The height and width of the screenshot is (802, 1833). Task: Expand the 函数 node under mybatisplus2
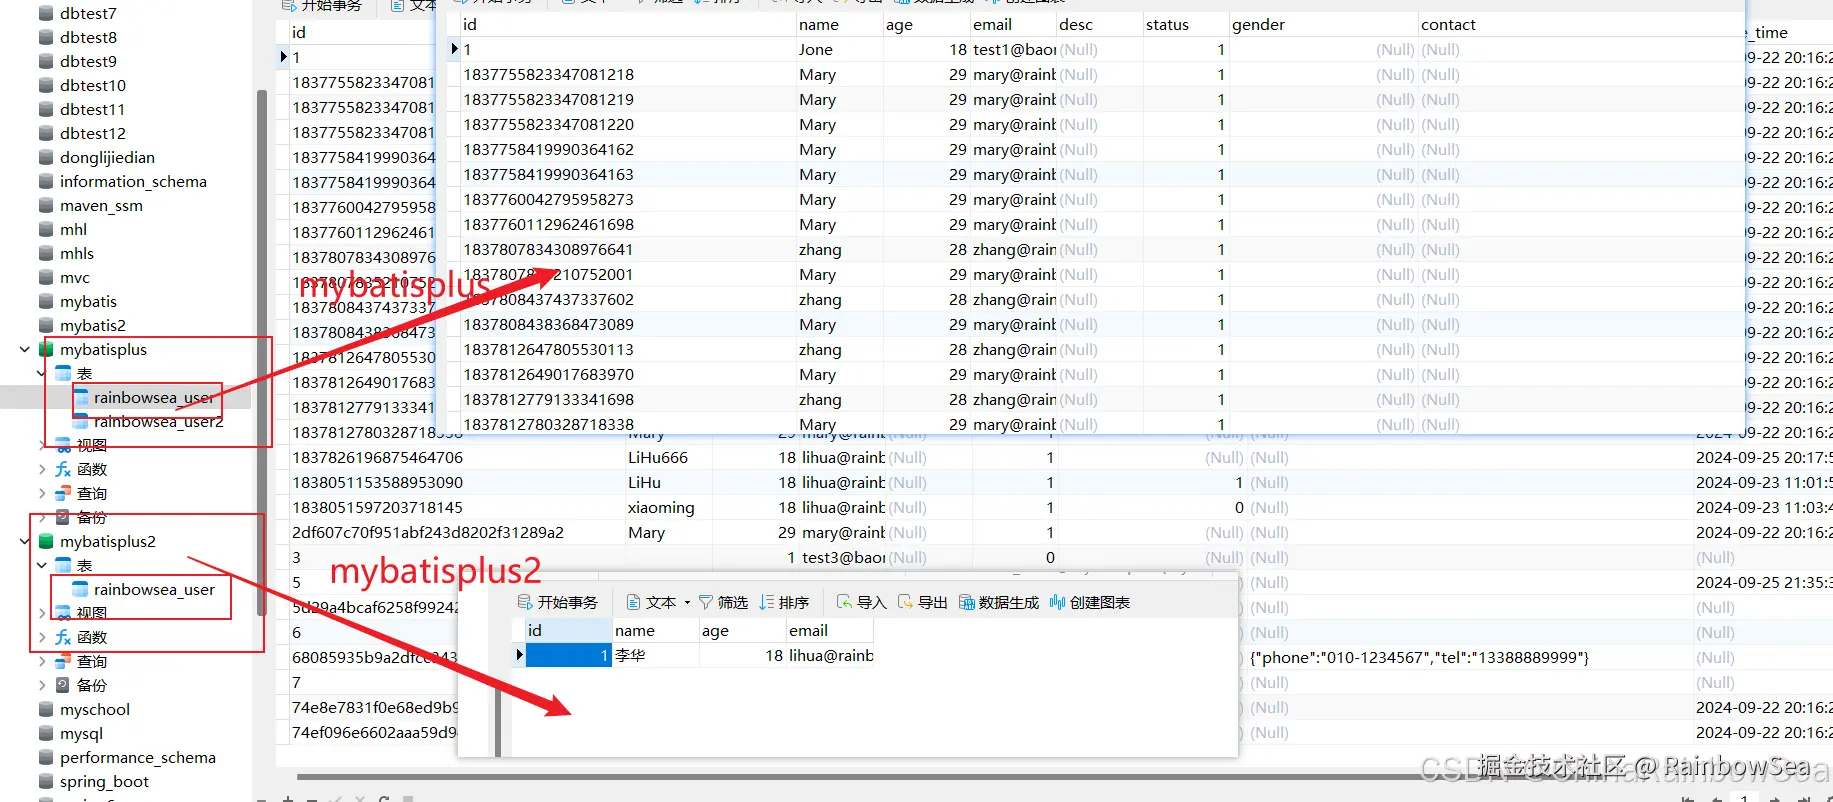42,637
